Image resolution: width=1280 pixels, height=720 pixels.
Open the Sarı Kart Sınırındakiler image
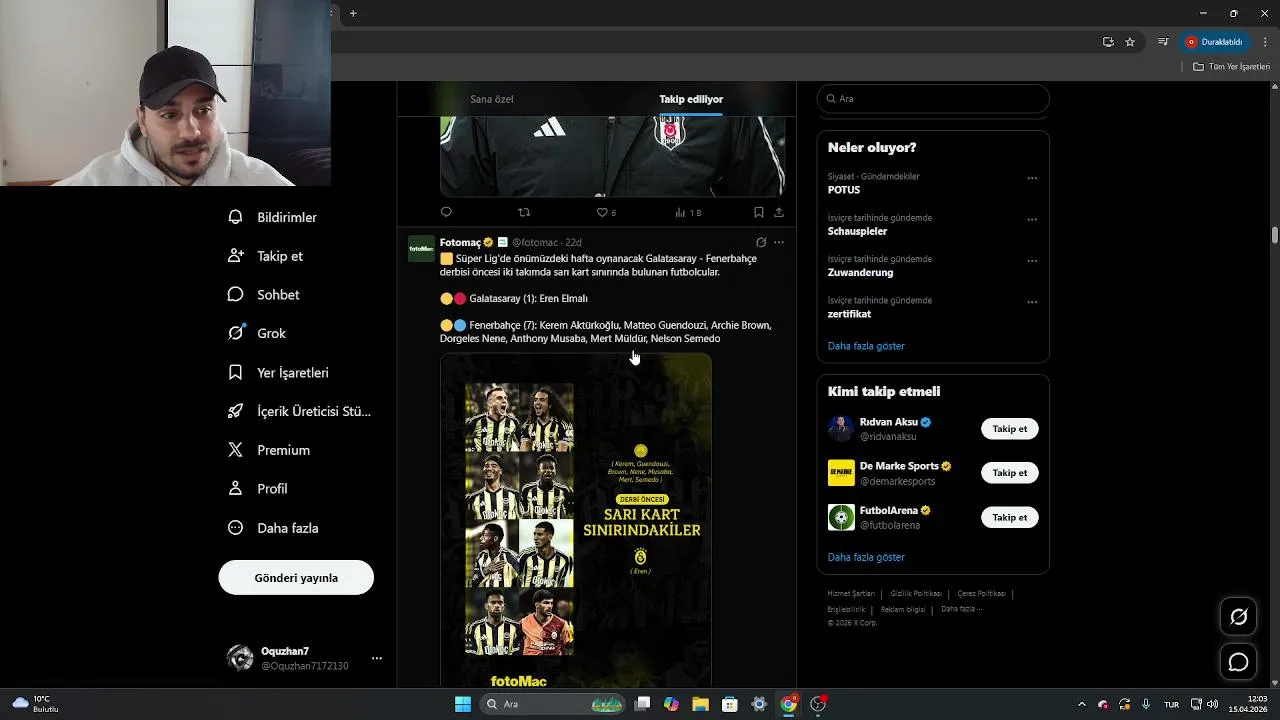pyautogui.click(x=576, y=520)
